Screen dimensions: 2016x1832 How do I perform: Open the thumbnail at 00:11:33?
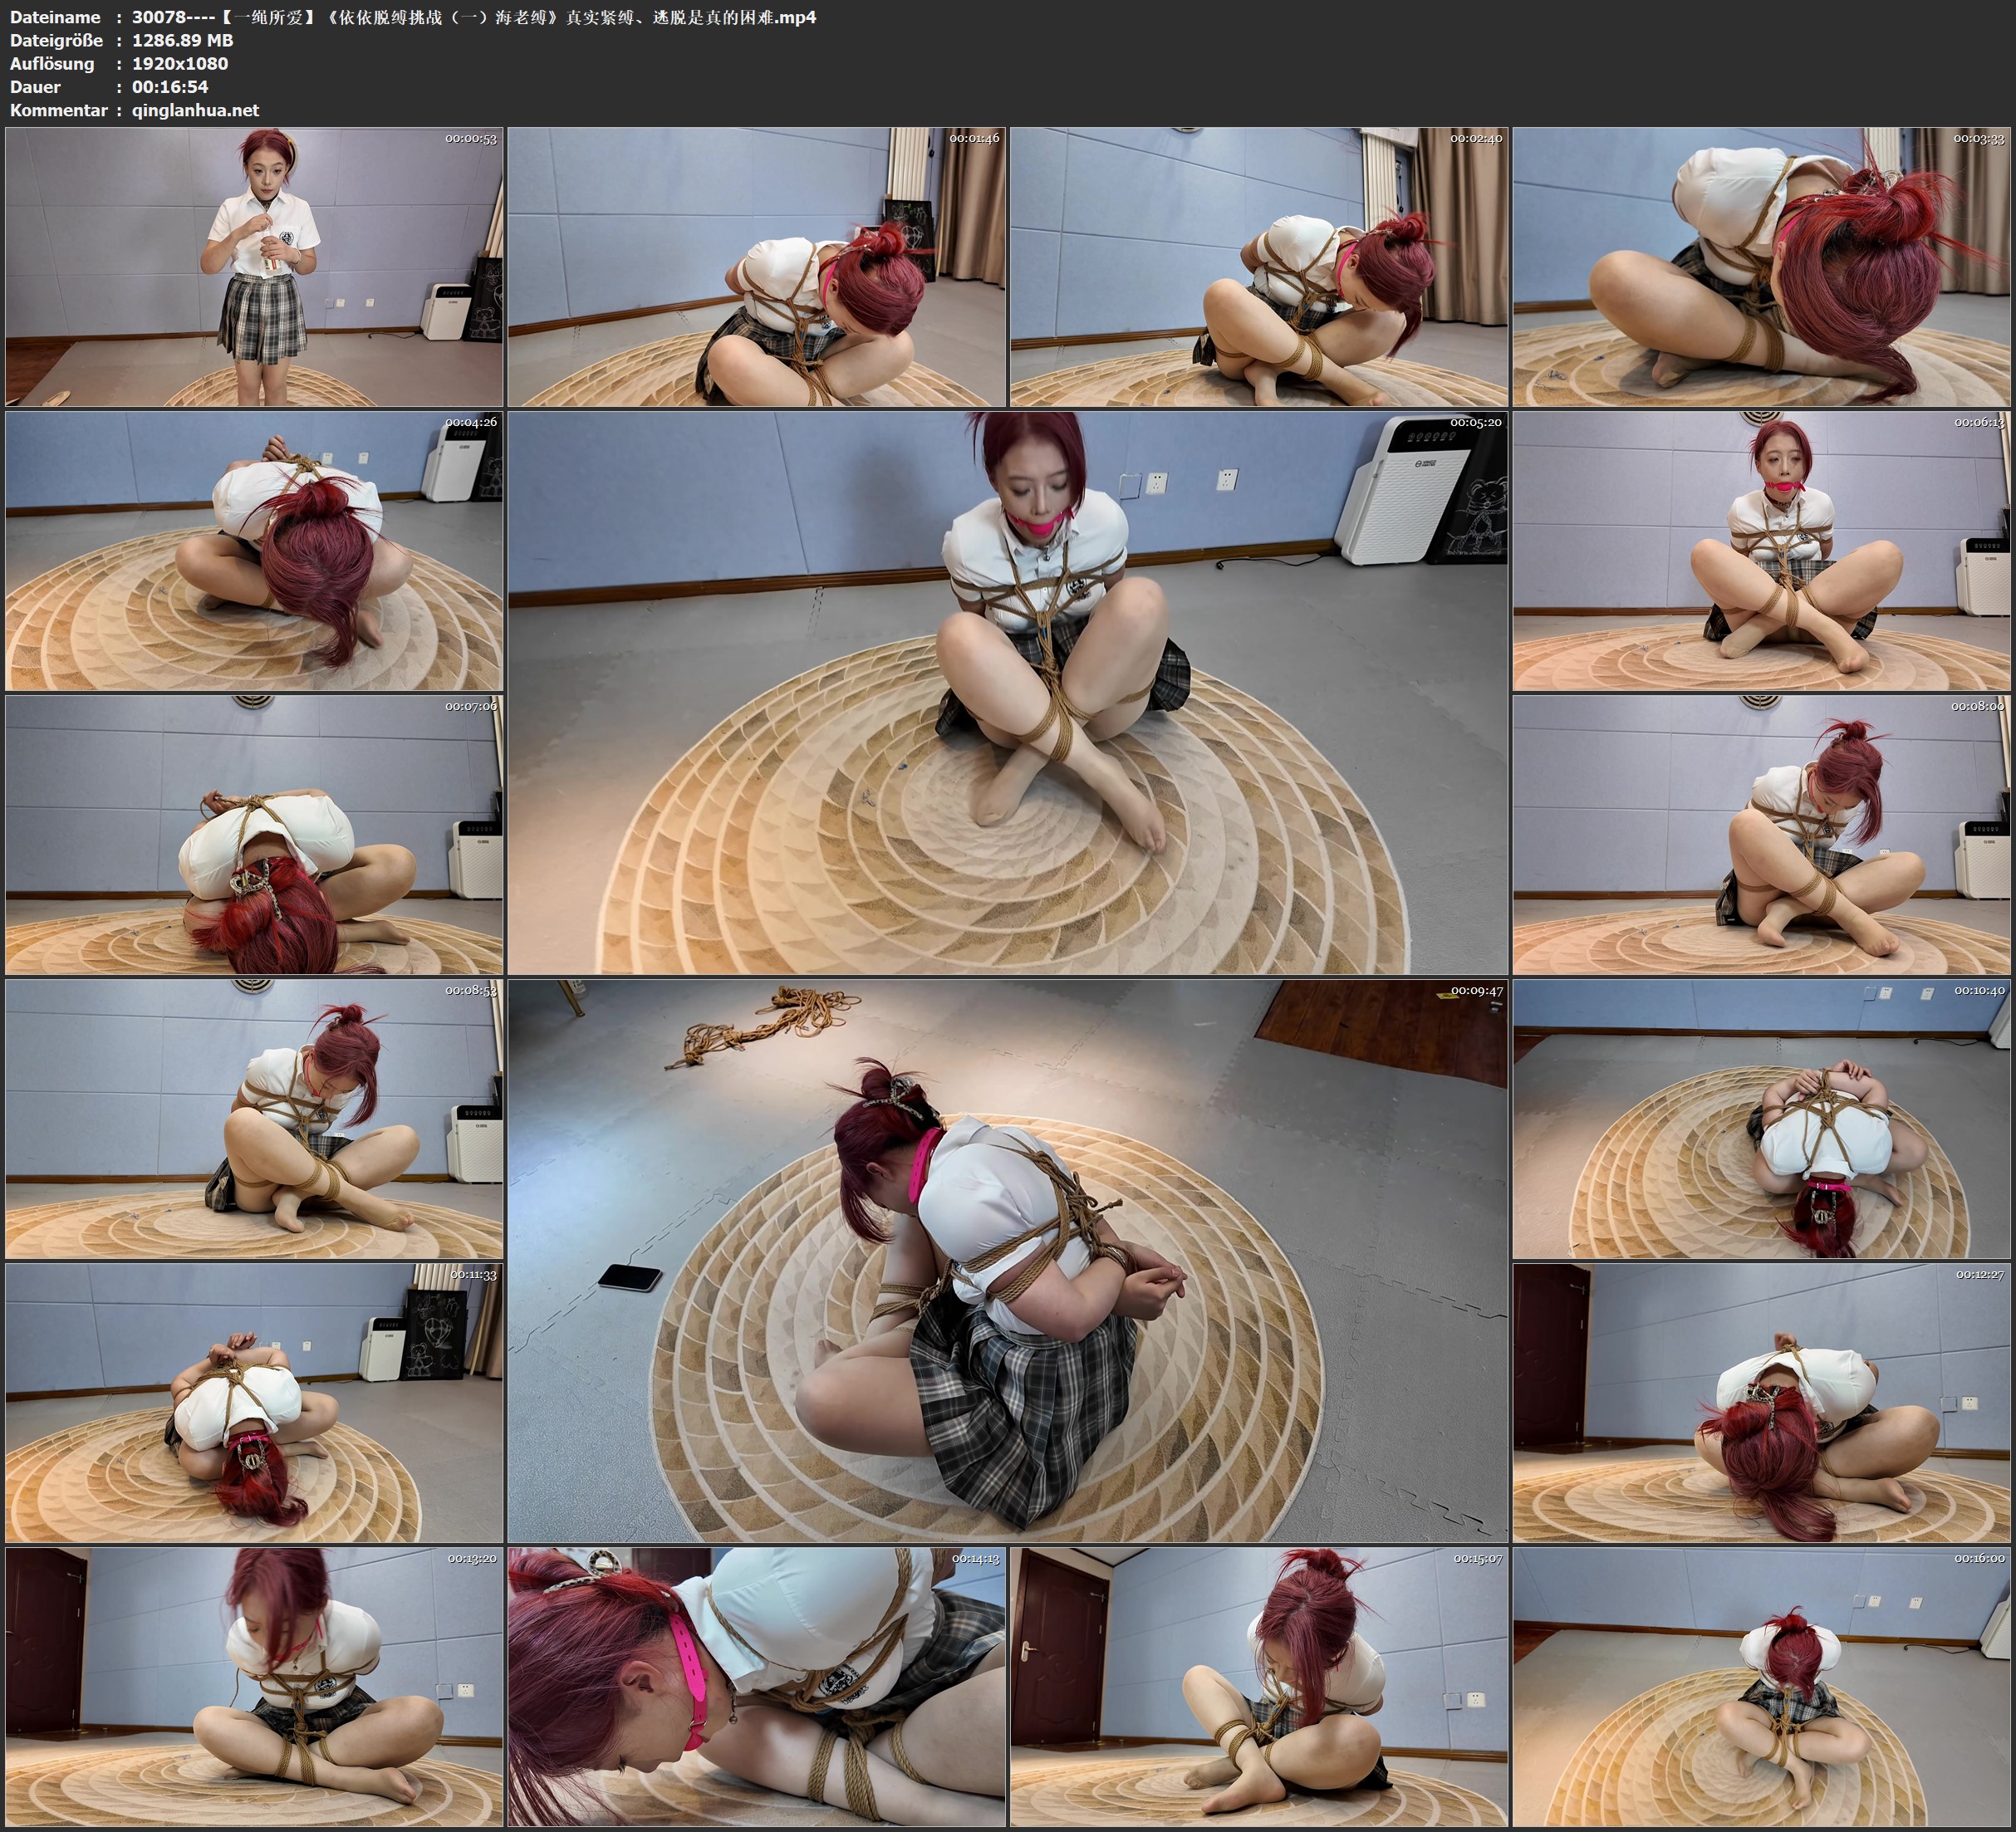[254, 1402]
